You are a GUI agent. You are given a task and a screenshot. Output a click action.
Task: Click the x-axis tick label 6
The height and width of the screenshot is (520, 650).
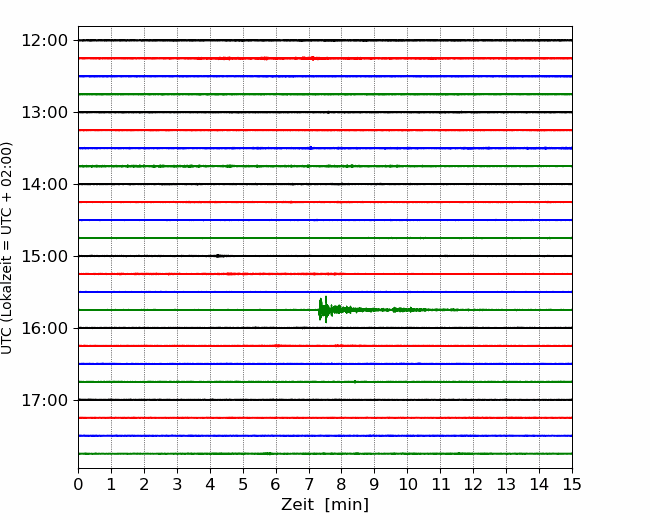tap(276, 484)
